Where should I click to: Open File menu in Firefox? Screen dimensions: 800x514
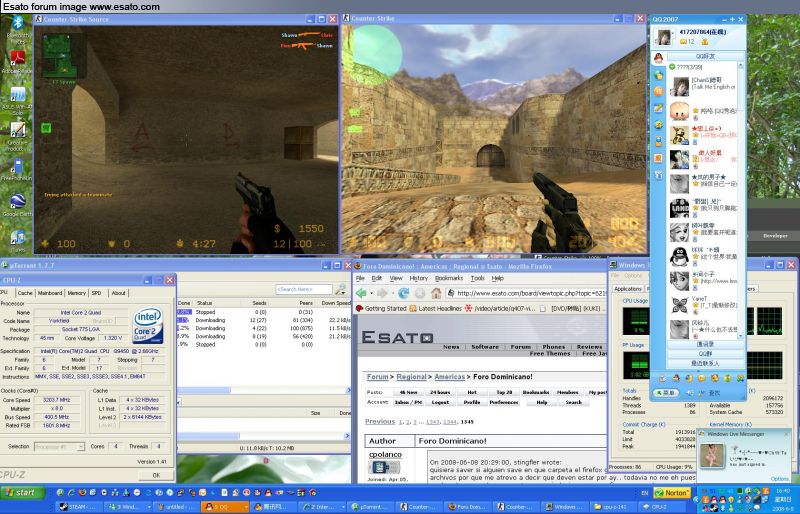[x=360, y=278]
